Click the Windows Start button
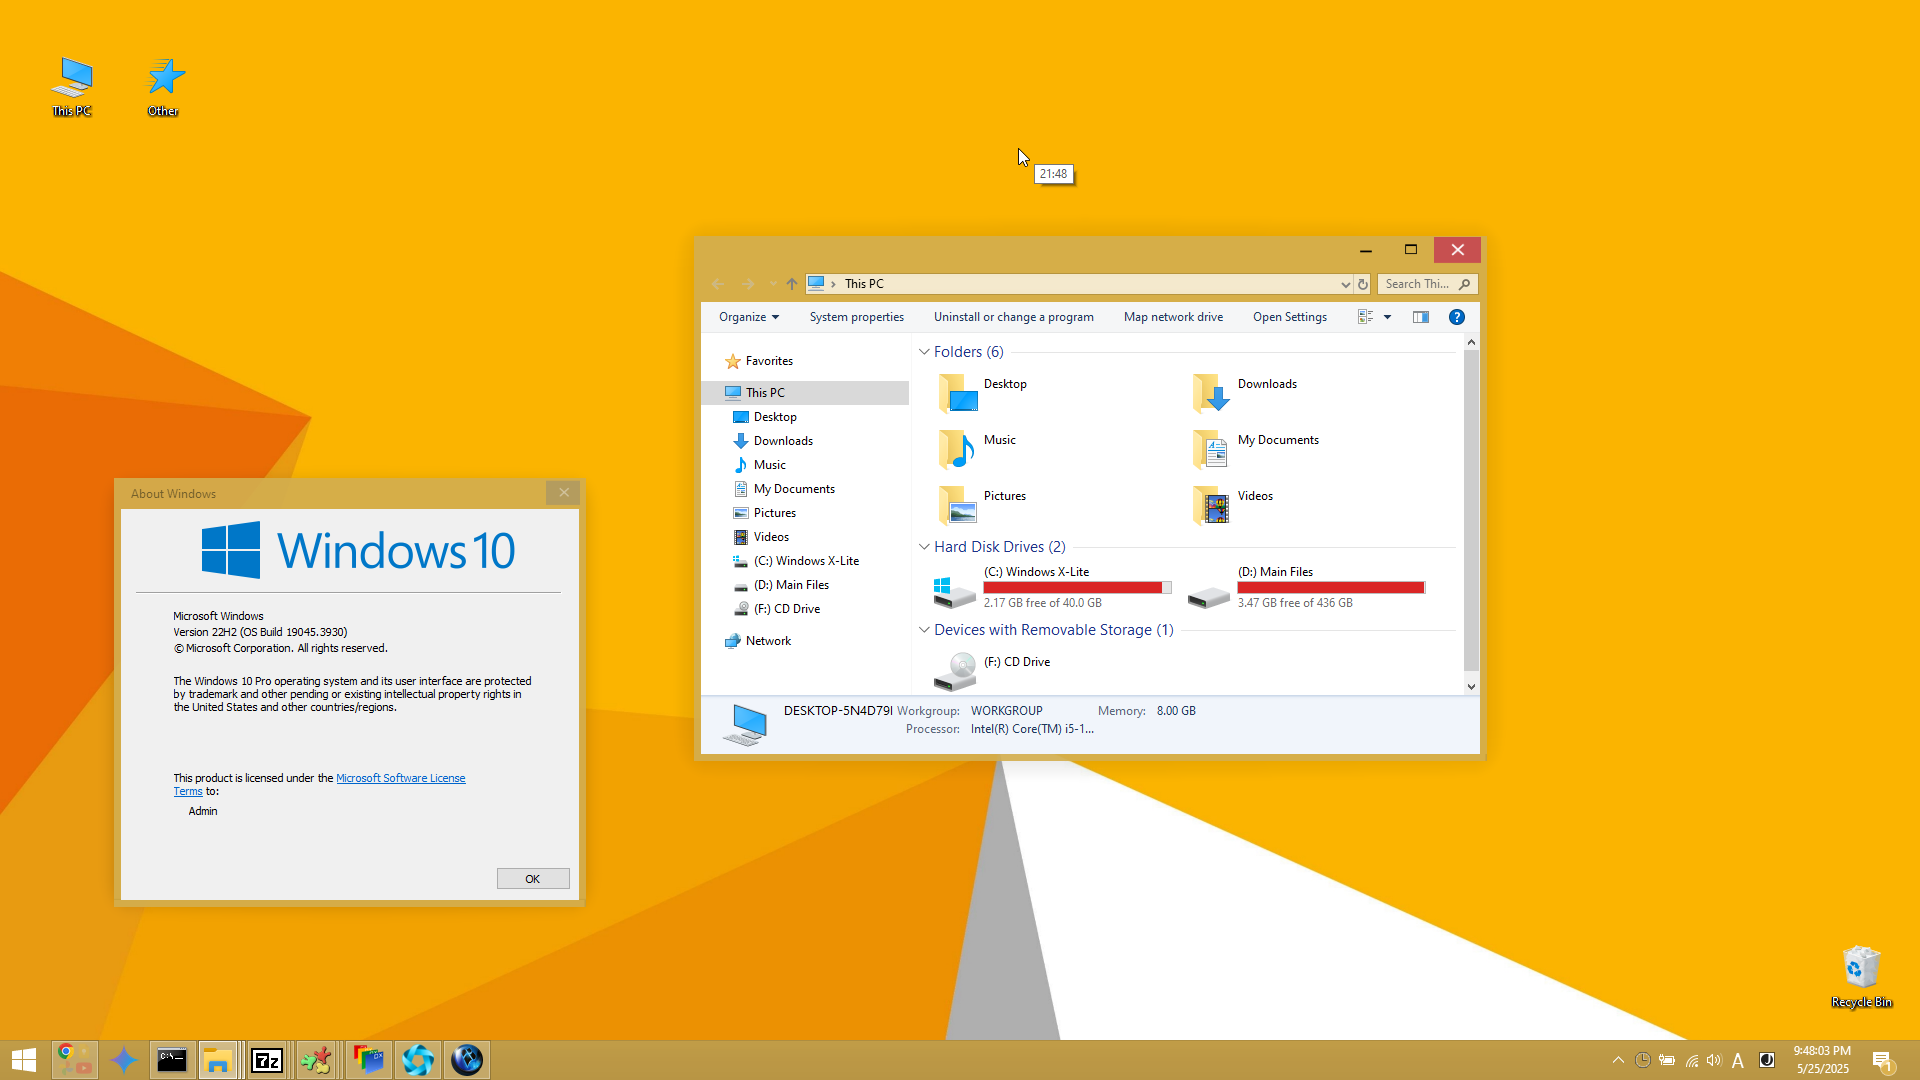This screenshot has width=1920, height=1080. tap(24, 1060)
